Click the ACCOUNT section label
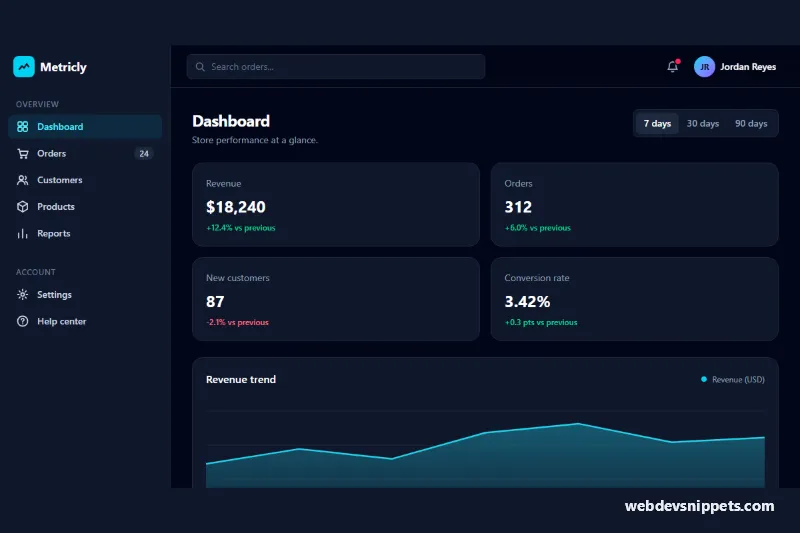 [x=36, y=272]
